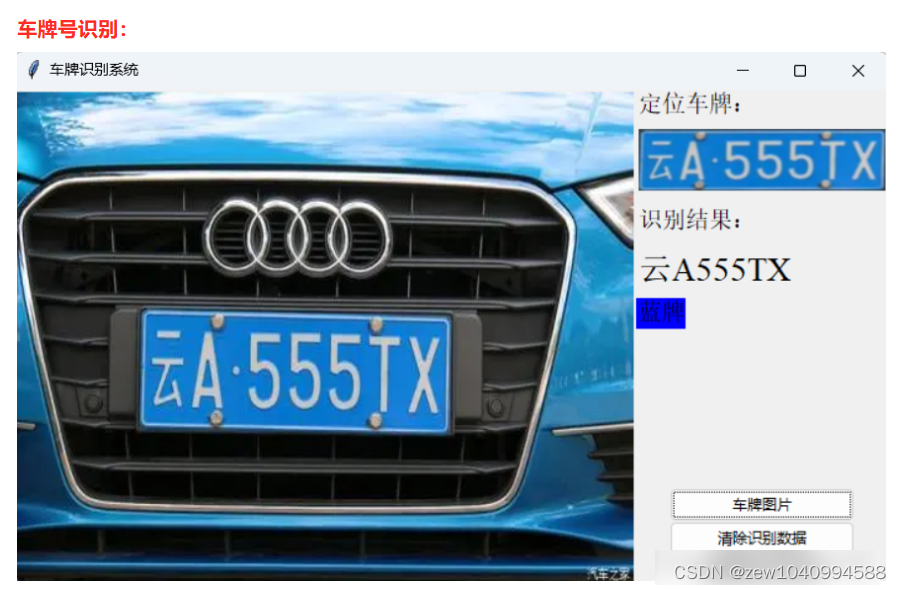Close the 车牌识别系统 window

(x=858, y=71)
